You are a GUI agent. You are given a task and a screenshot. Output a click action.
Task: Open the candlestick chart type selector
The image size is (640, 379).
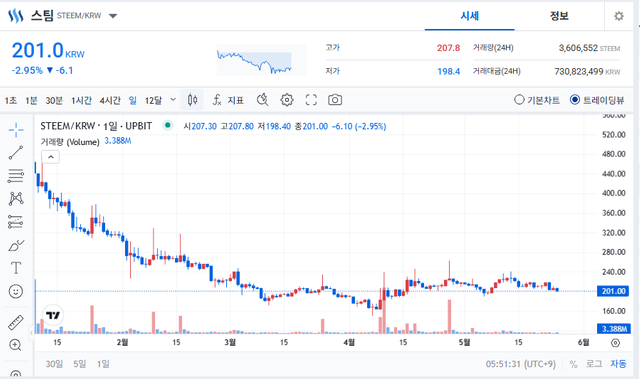193,100
